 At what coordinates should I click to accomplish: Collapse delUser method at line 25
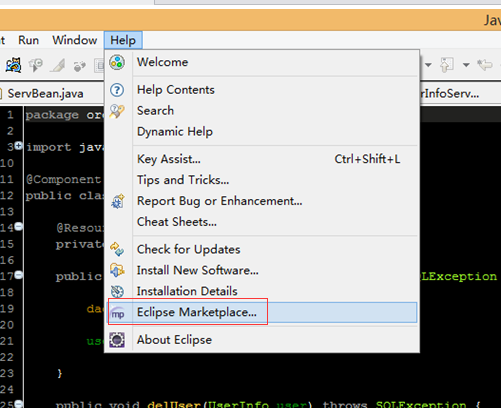(x=19, y=404)
